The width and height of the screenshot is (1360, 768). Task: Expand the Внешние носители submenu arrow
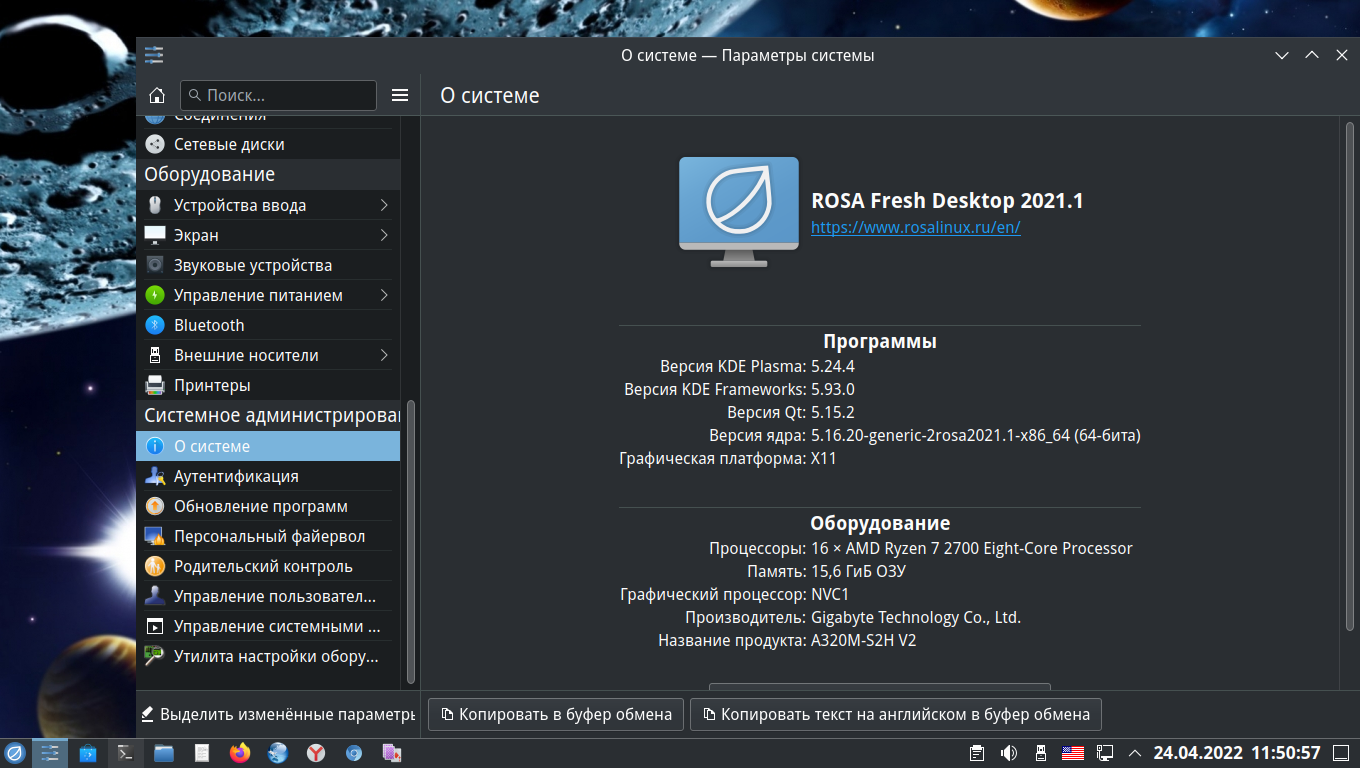coord(384,355)
